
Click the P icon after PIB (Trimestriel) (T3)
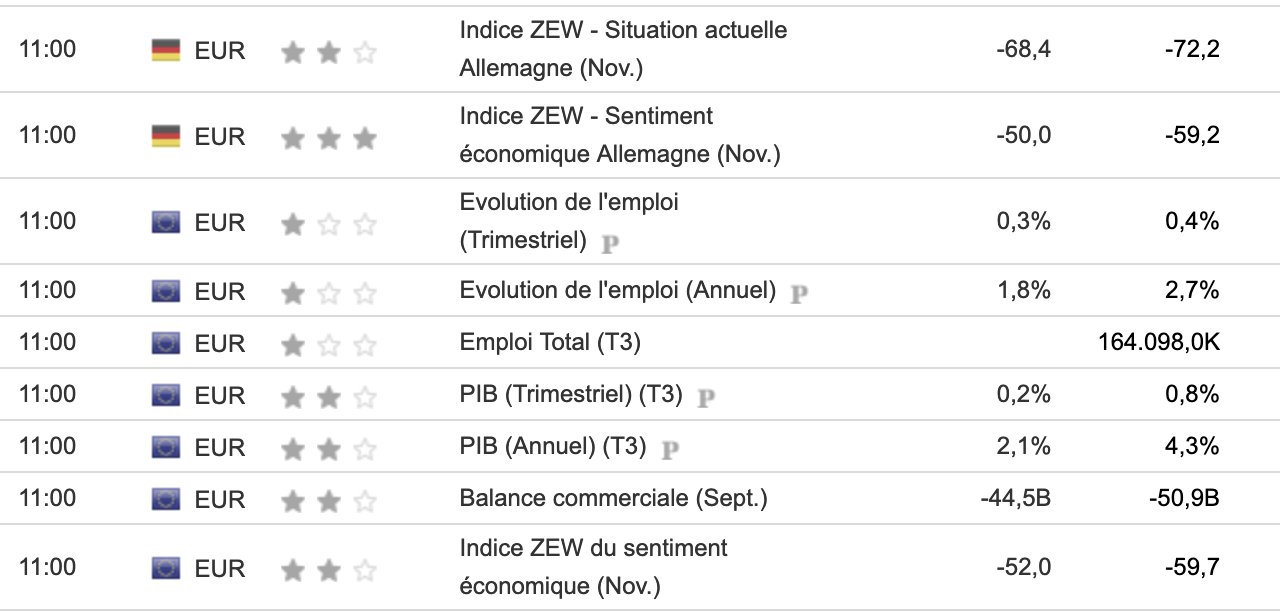point(706,397)
